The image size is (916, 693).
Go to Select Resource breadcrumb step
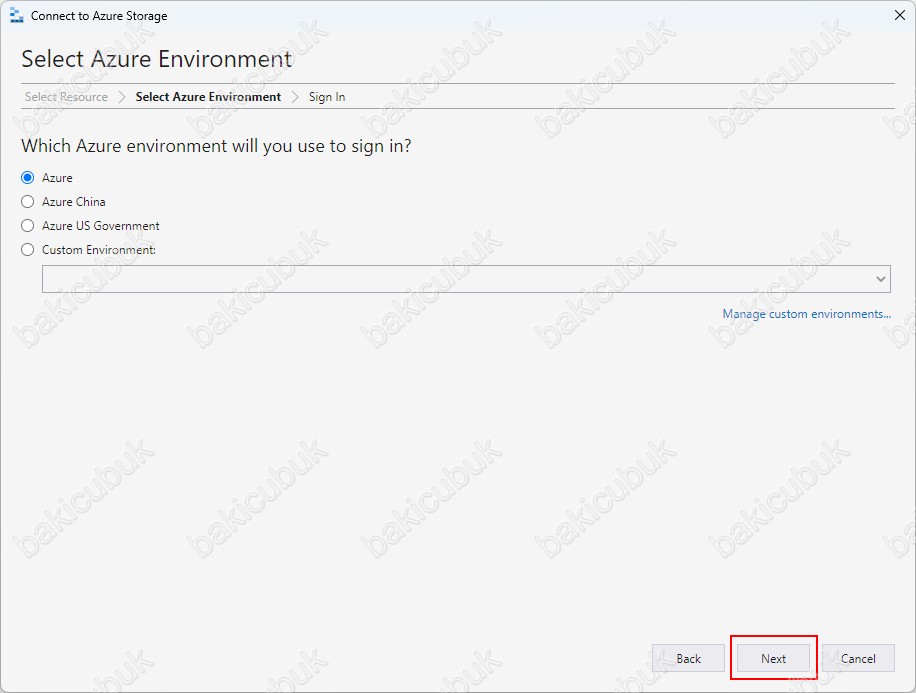point(66,96)
